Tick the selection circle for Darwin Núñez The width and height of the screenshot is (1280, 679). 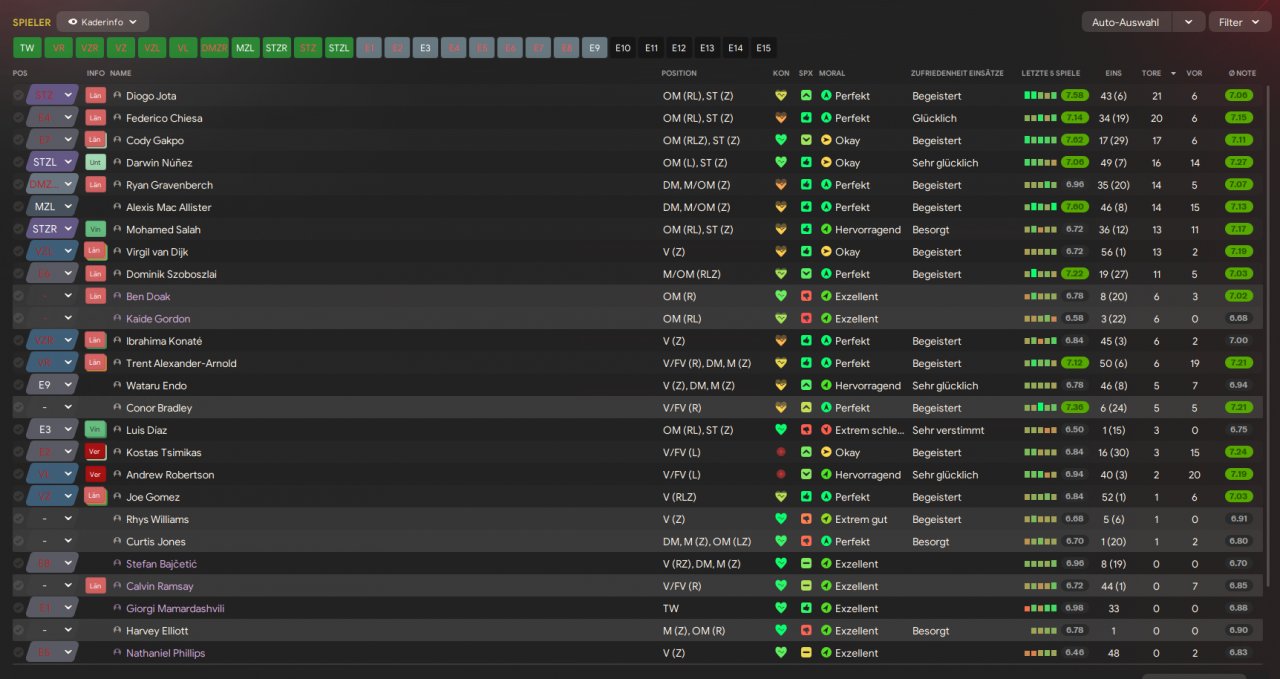[x=18, y=163]
